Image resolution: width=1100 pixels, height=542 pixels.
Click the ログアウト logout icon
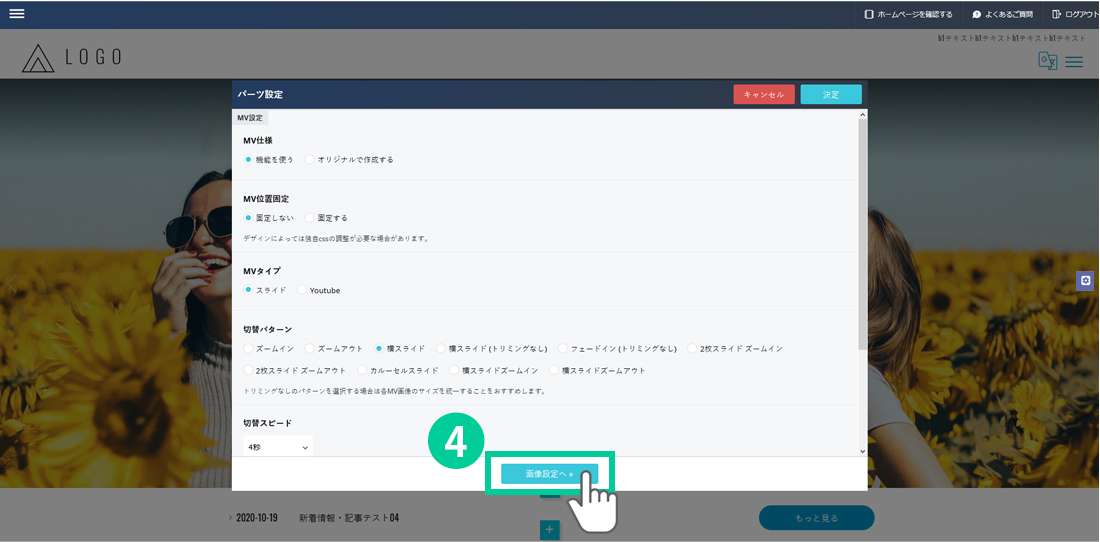coord(1056,15)
